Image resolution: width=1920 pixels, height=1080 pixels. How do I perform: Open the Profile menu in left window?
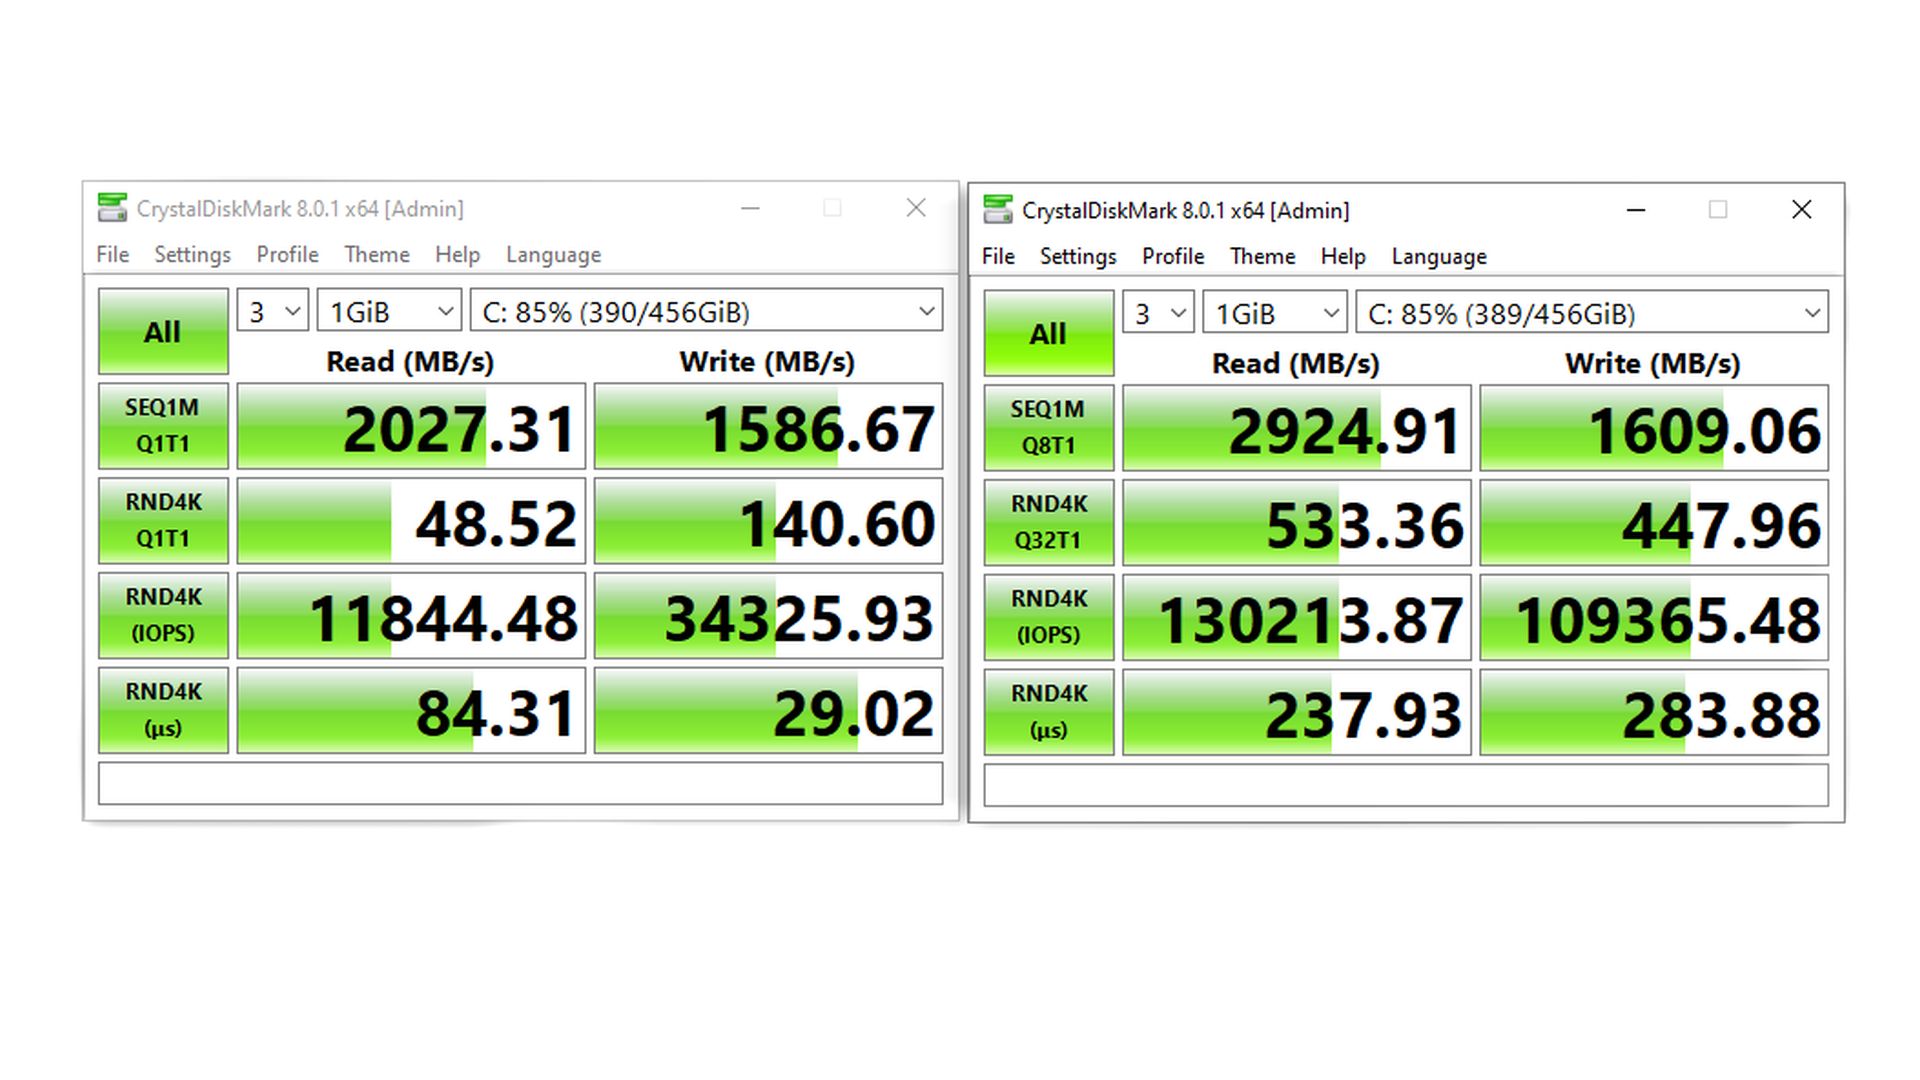point(287,255)
